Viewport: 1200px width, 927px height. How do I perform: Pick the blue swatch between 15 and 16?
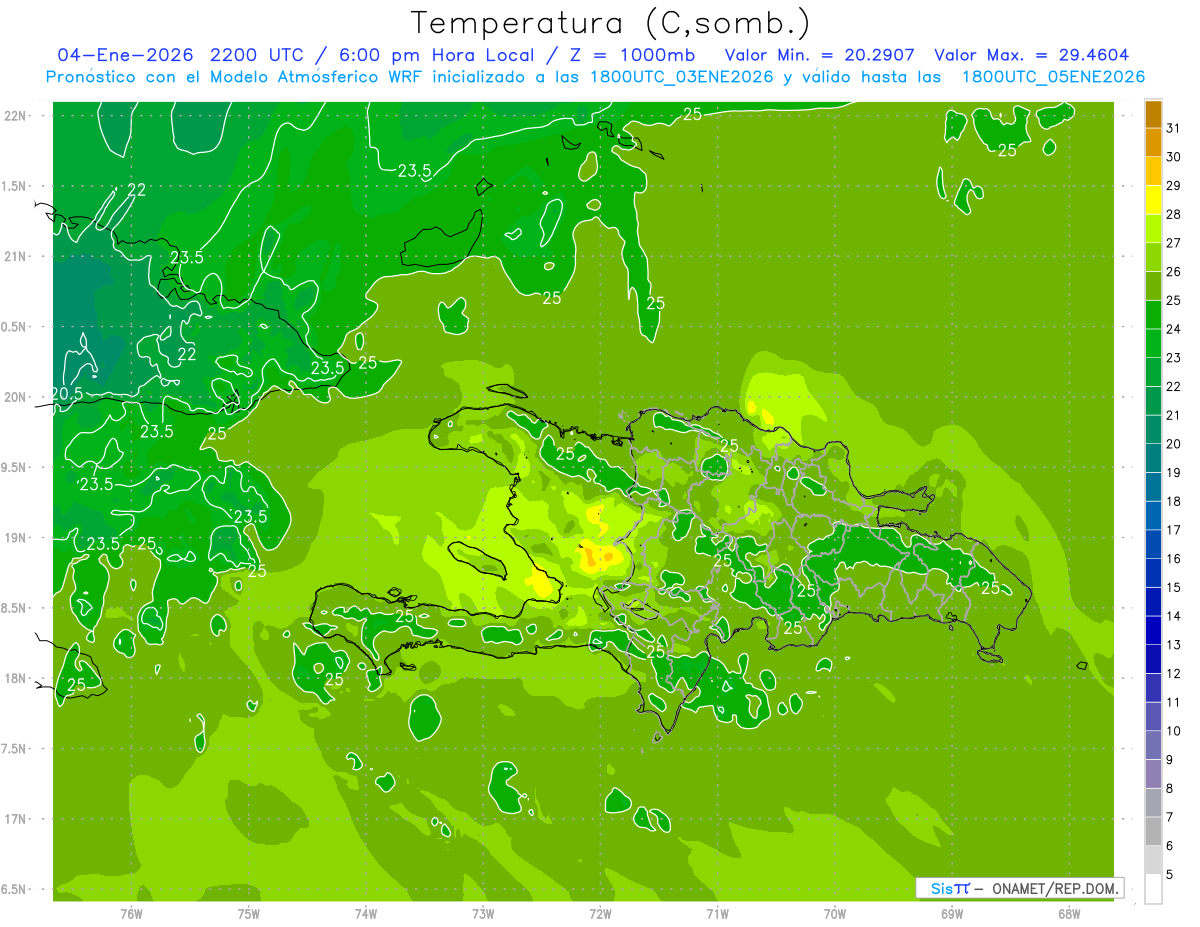click(1153, 573)
